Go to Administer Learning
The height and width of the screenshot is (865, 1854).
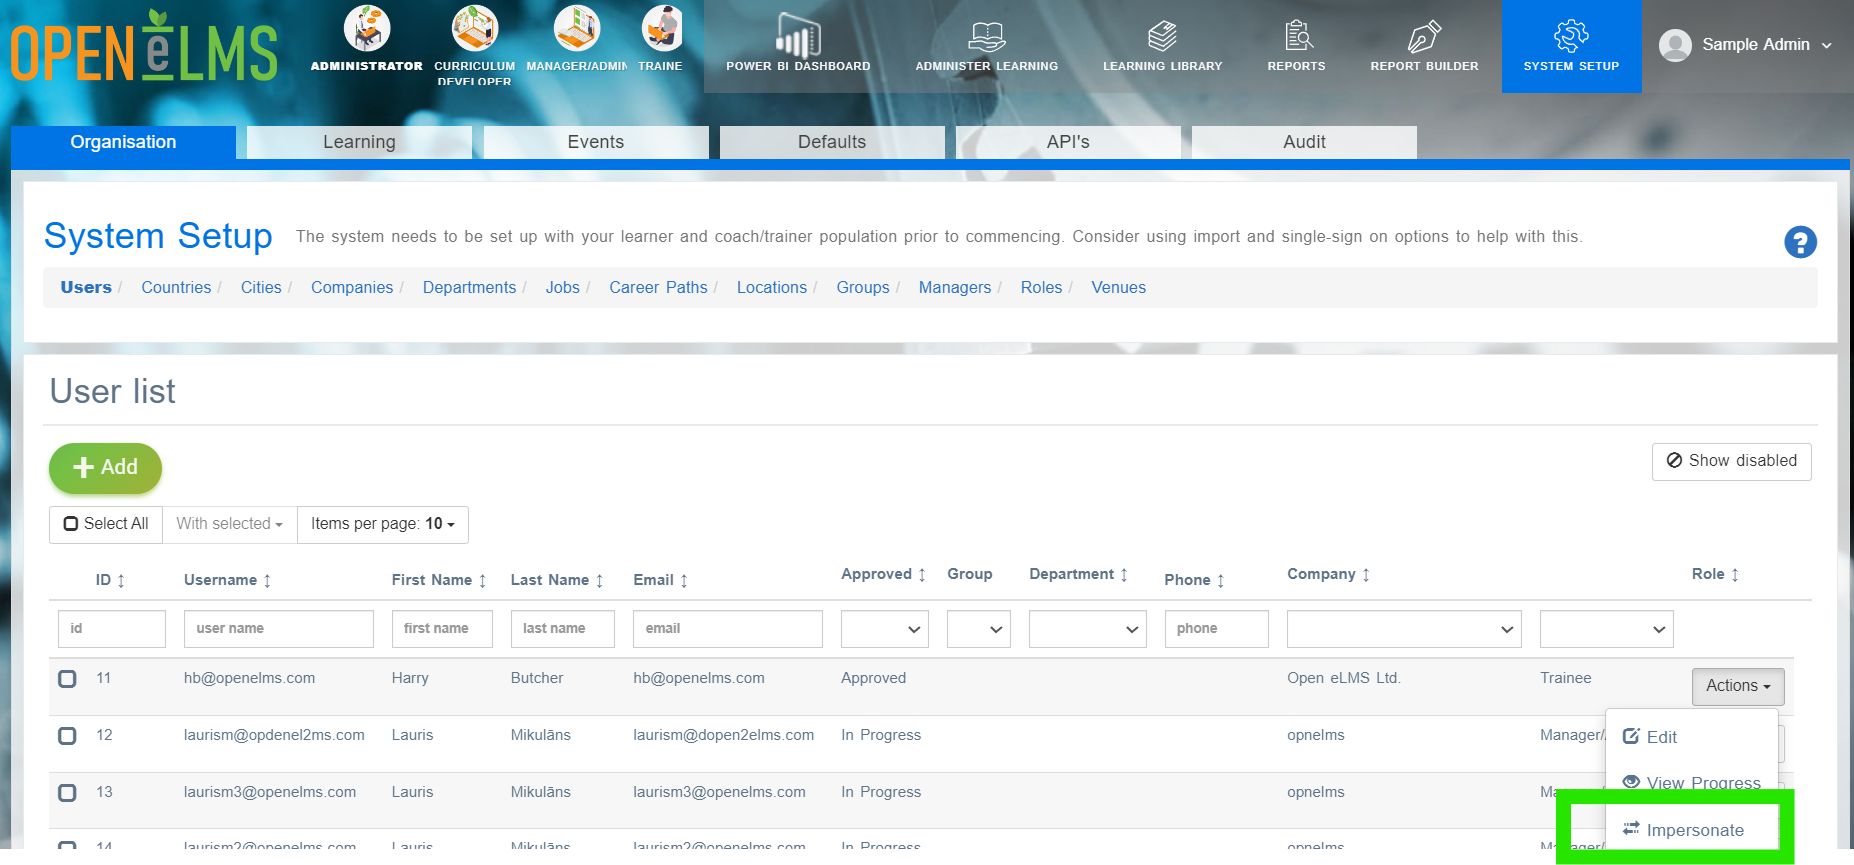coord(987,46)
